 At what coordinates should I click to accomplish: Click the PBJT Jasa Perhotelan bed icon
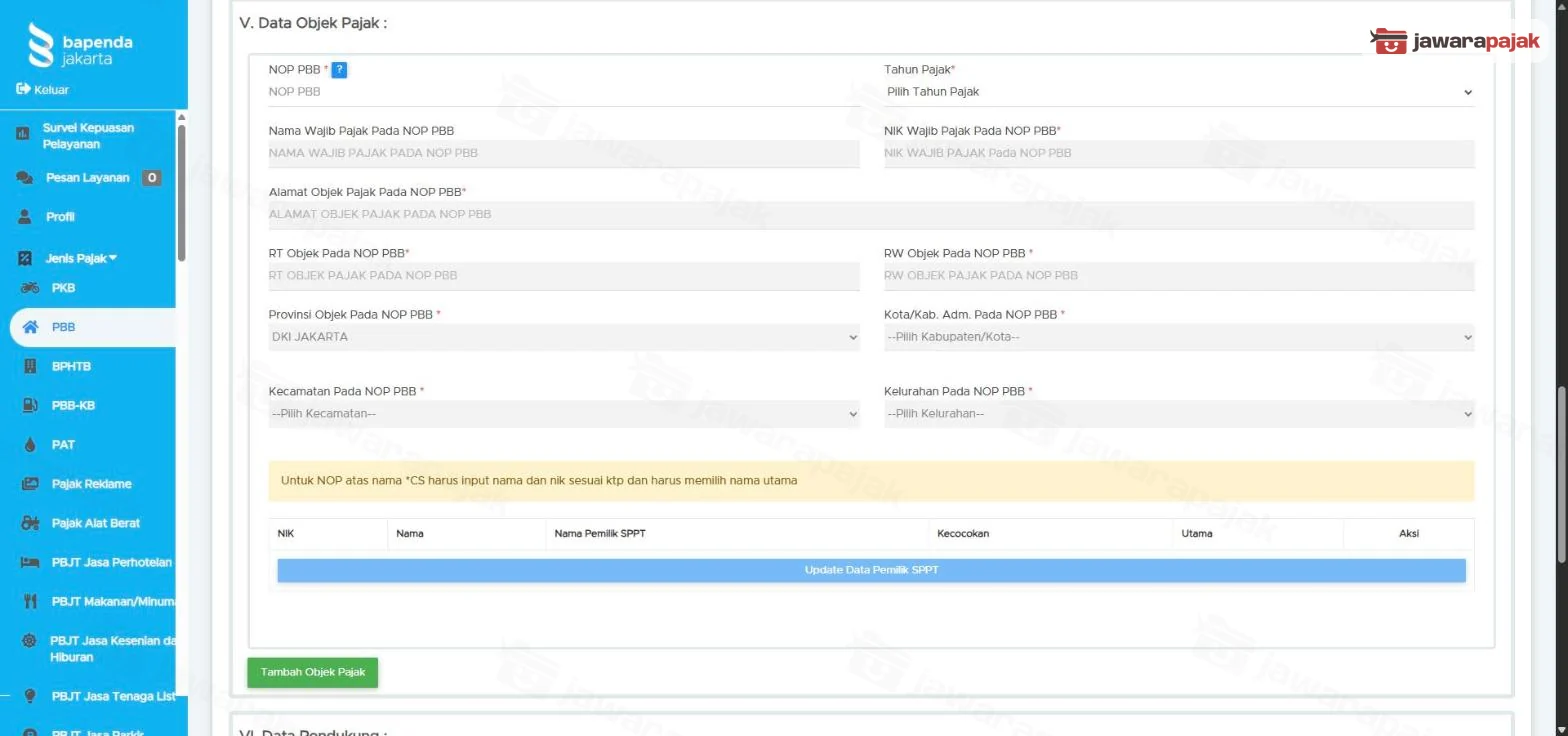pos(30,562)
